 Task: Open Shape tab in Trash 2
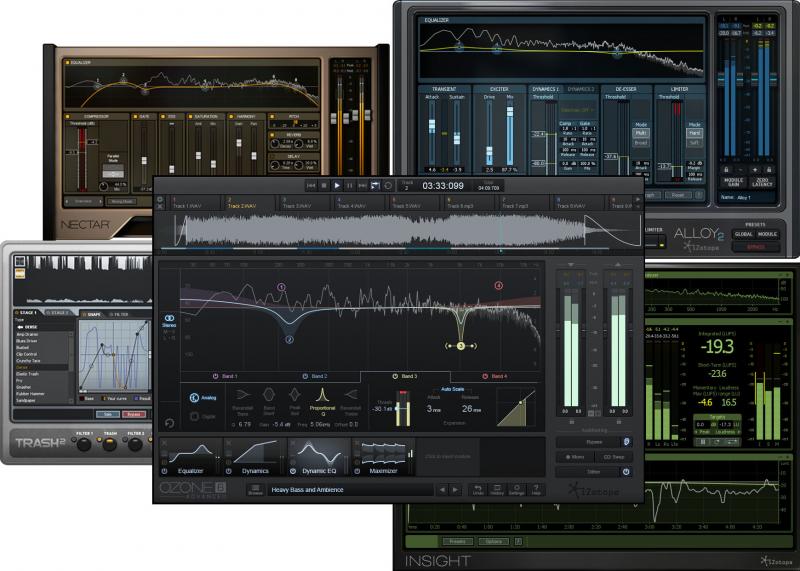(93, 314)
